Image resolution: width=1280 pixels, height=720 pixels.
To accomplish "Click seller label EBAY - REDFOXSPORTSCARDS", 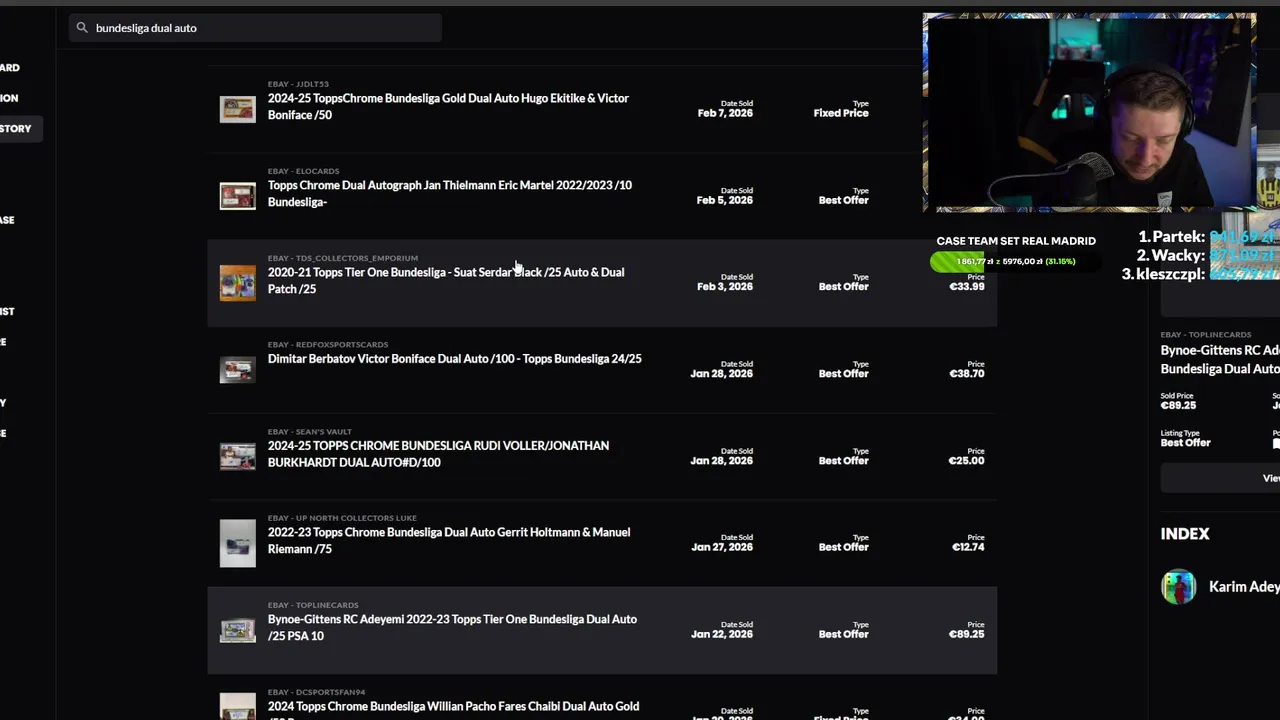I will [328, 345].
